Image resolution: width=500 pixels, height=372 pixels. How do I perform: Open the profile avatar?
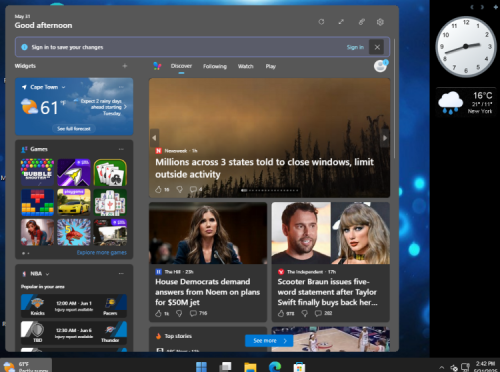coord(380,66)
